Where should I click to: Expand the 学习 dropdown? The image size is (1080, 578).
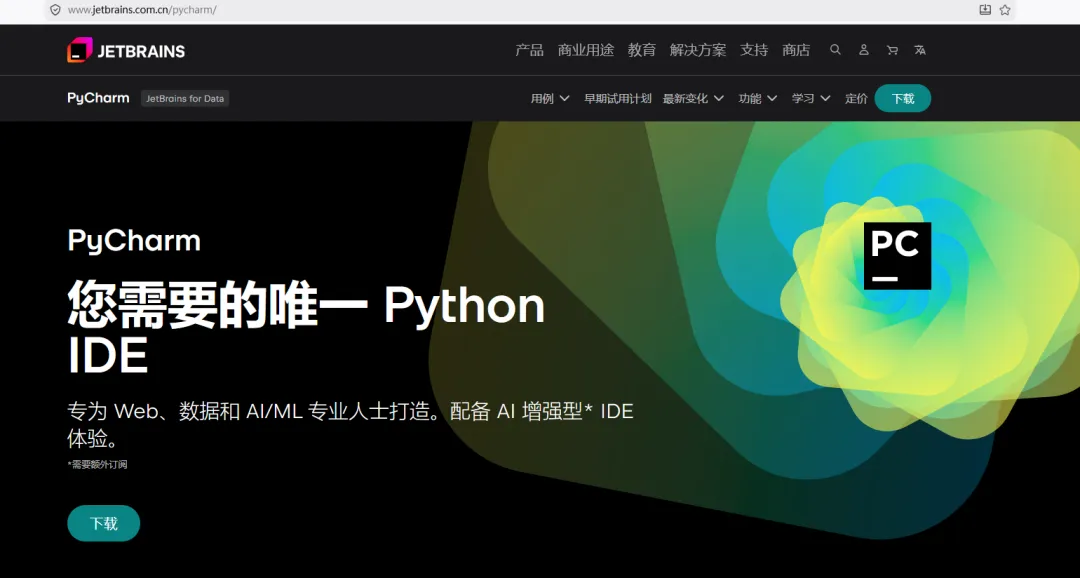pos(811,99)
